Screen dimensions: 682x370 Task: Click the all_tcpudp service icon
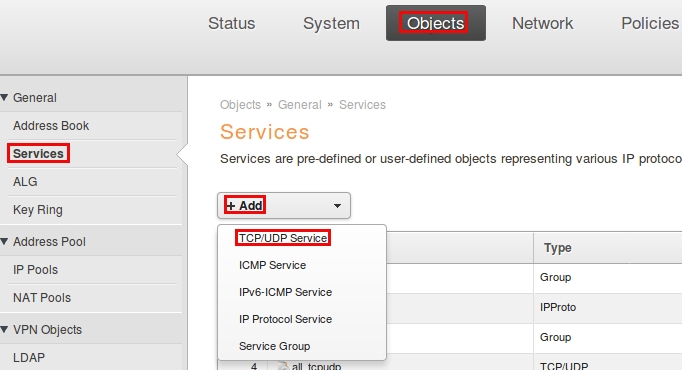pos(283,366)
